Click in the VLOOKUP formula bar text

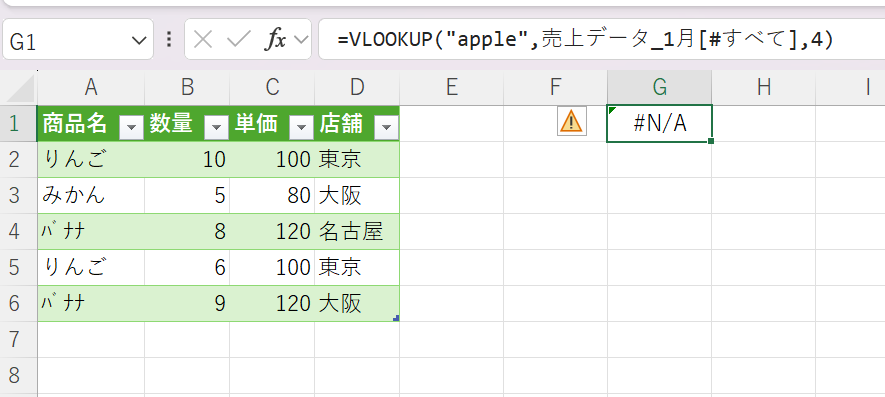point(585,40)
